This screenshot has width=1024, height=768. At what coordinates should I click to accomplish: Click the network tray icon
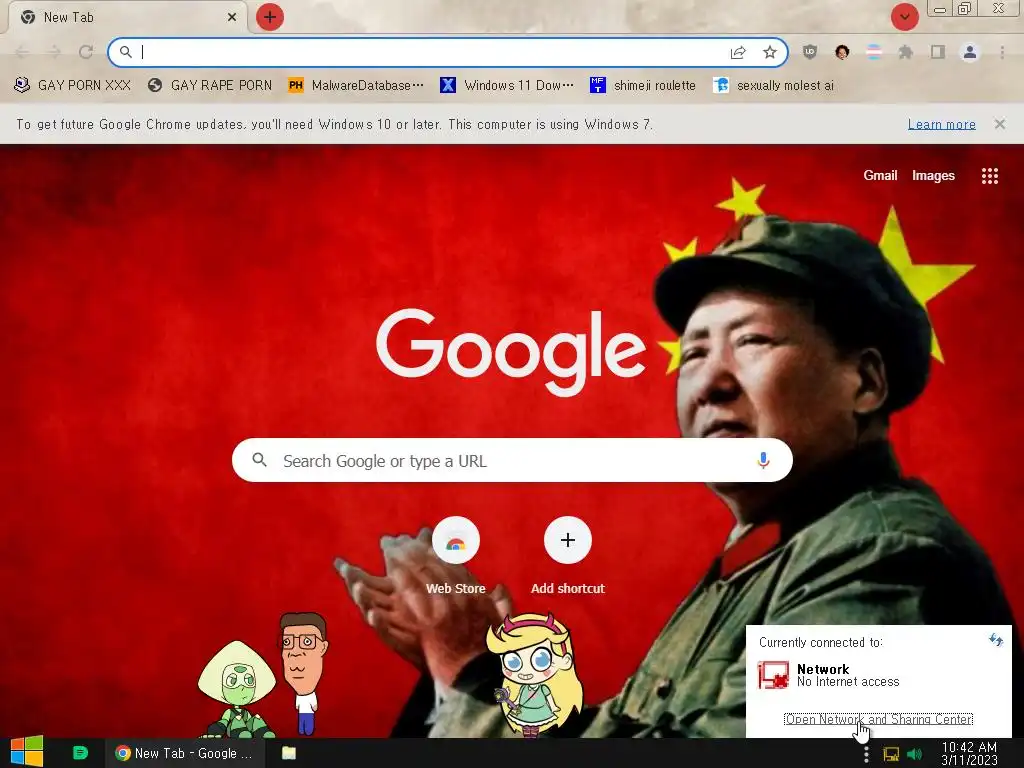pos(891,754)
